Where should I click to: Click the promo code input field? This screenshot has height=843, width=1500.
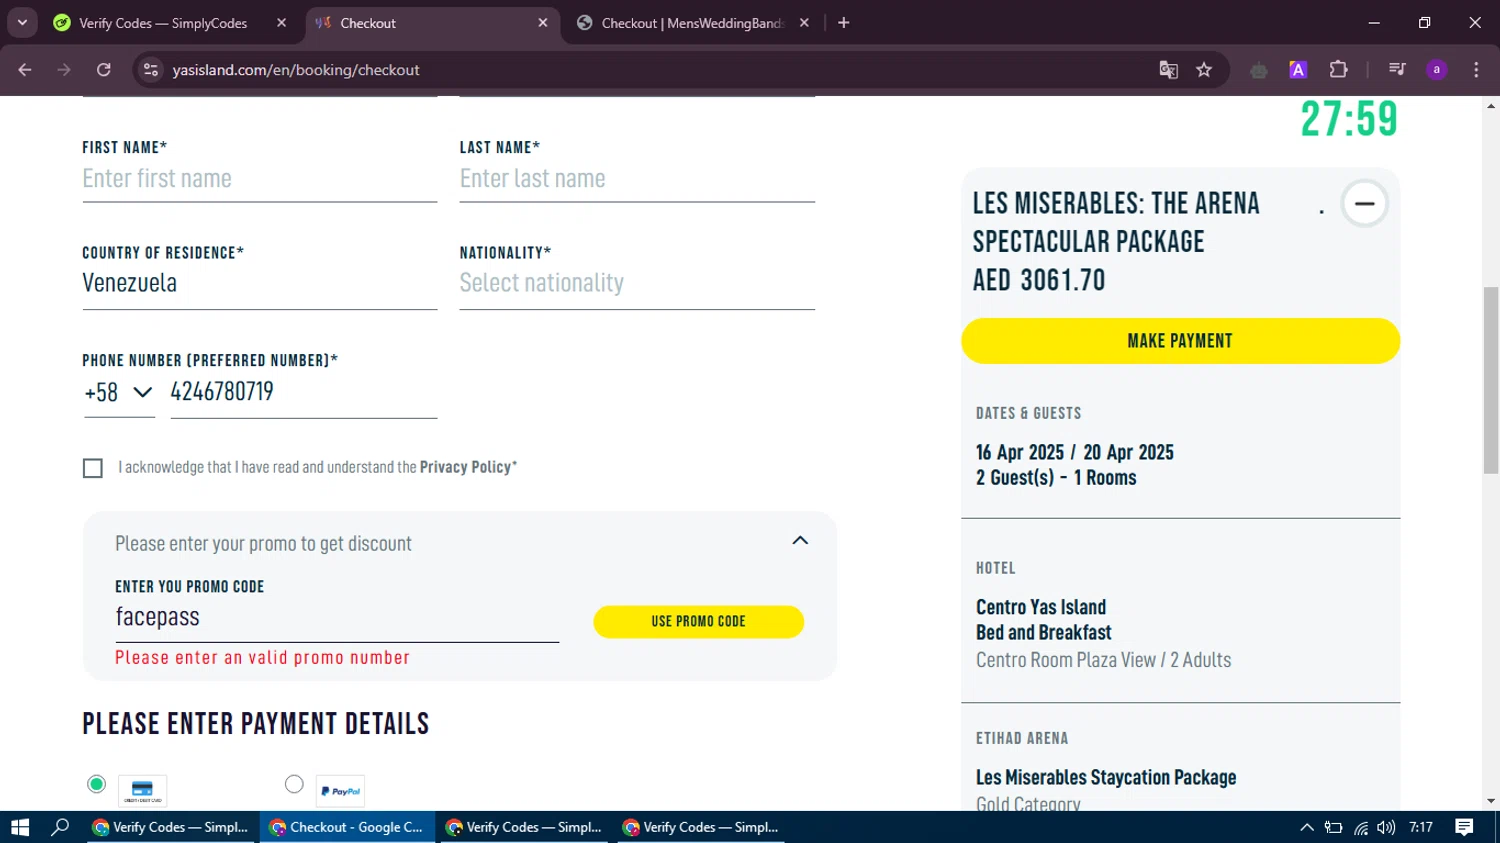point(337,618)
